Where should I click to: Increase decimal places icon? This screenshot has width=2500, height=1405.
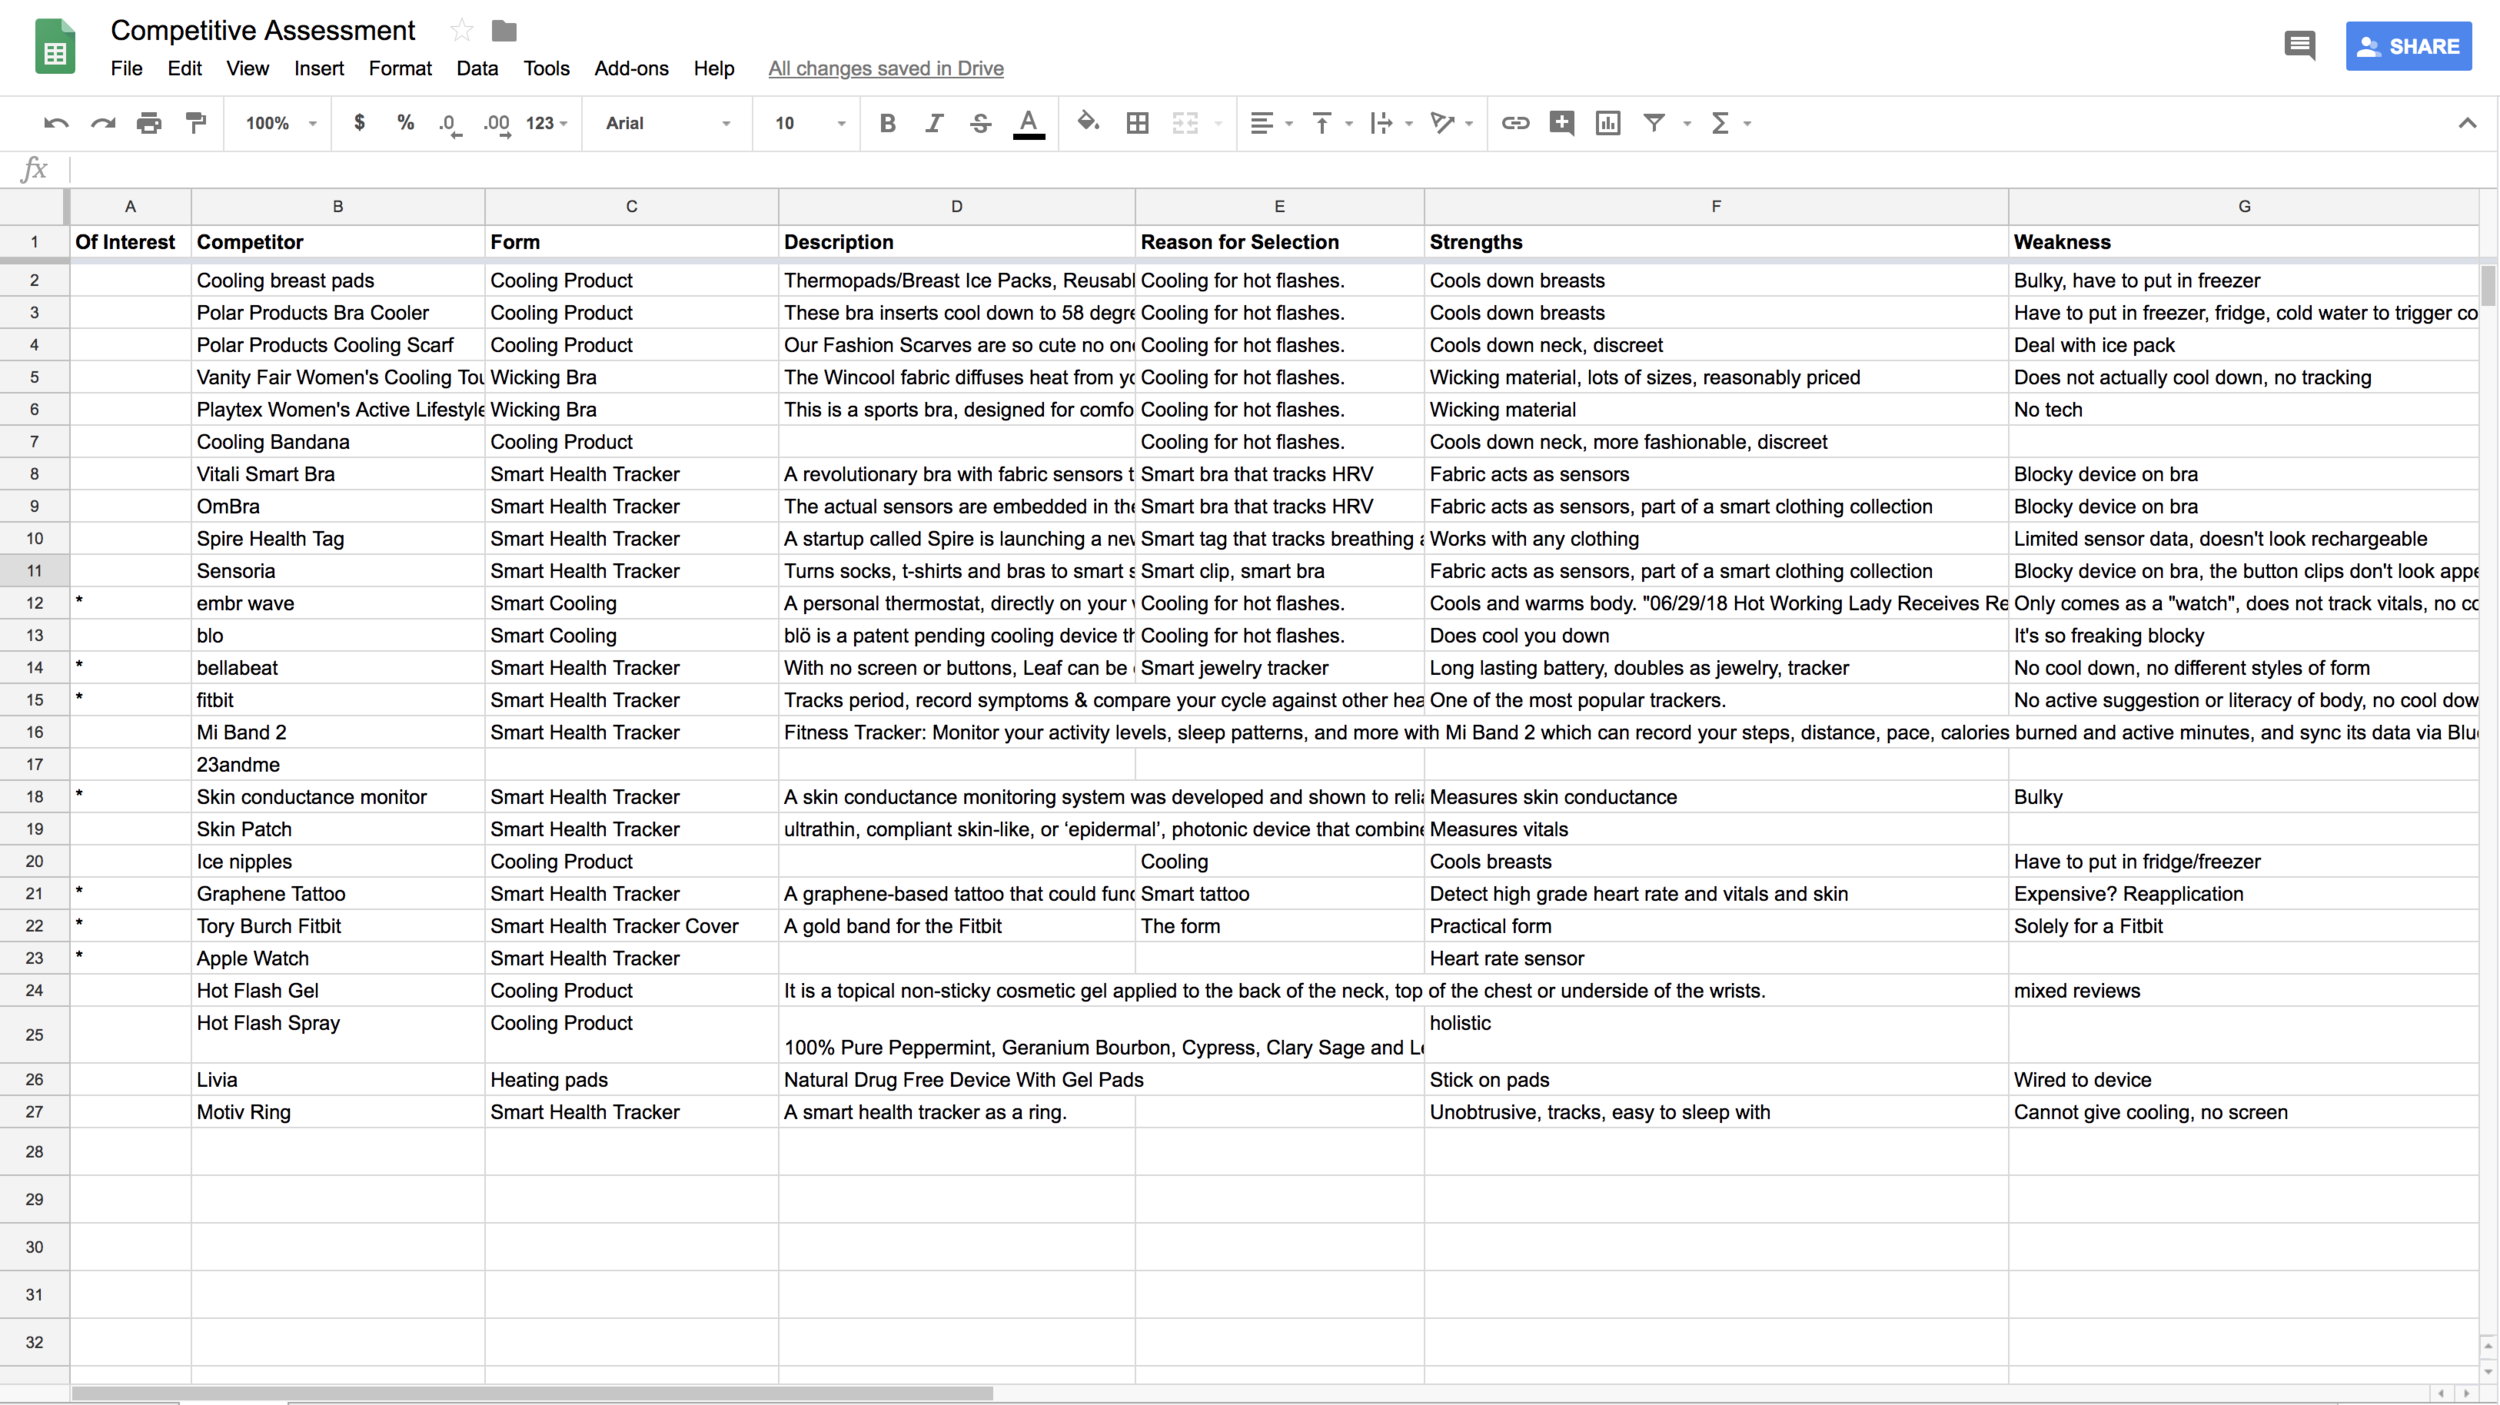pyautogui.click(x=497, y=124)
